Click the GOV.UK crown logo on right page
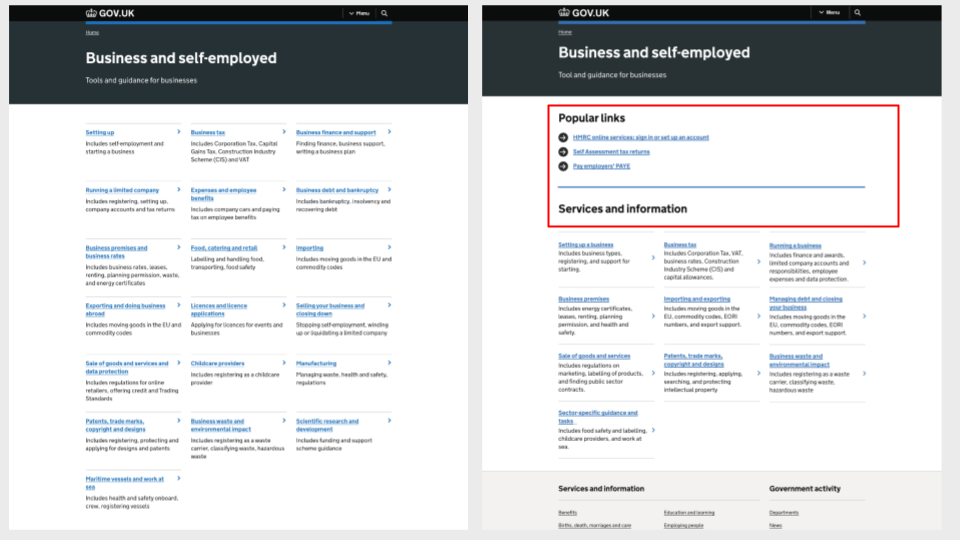The image size is (960, 540). (x=565, y=13)
